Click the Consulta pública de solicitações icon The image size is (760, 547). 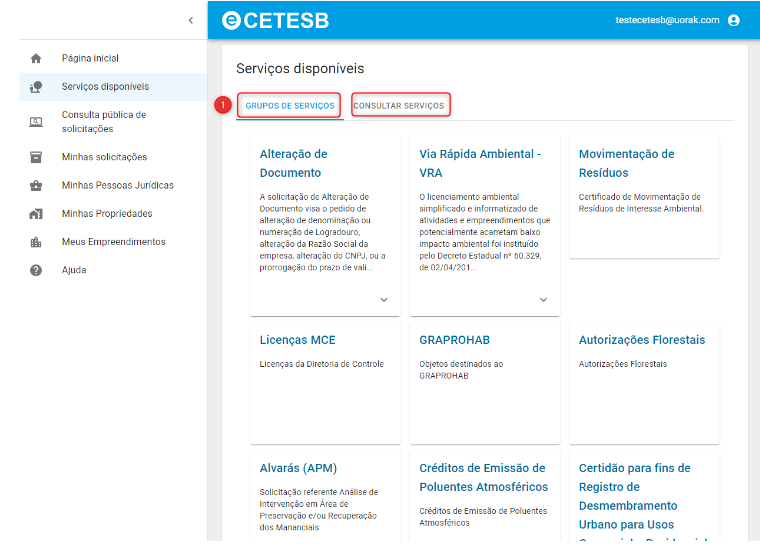tap(36, 122)
